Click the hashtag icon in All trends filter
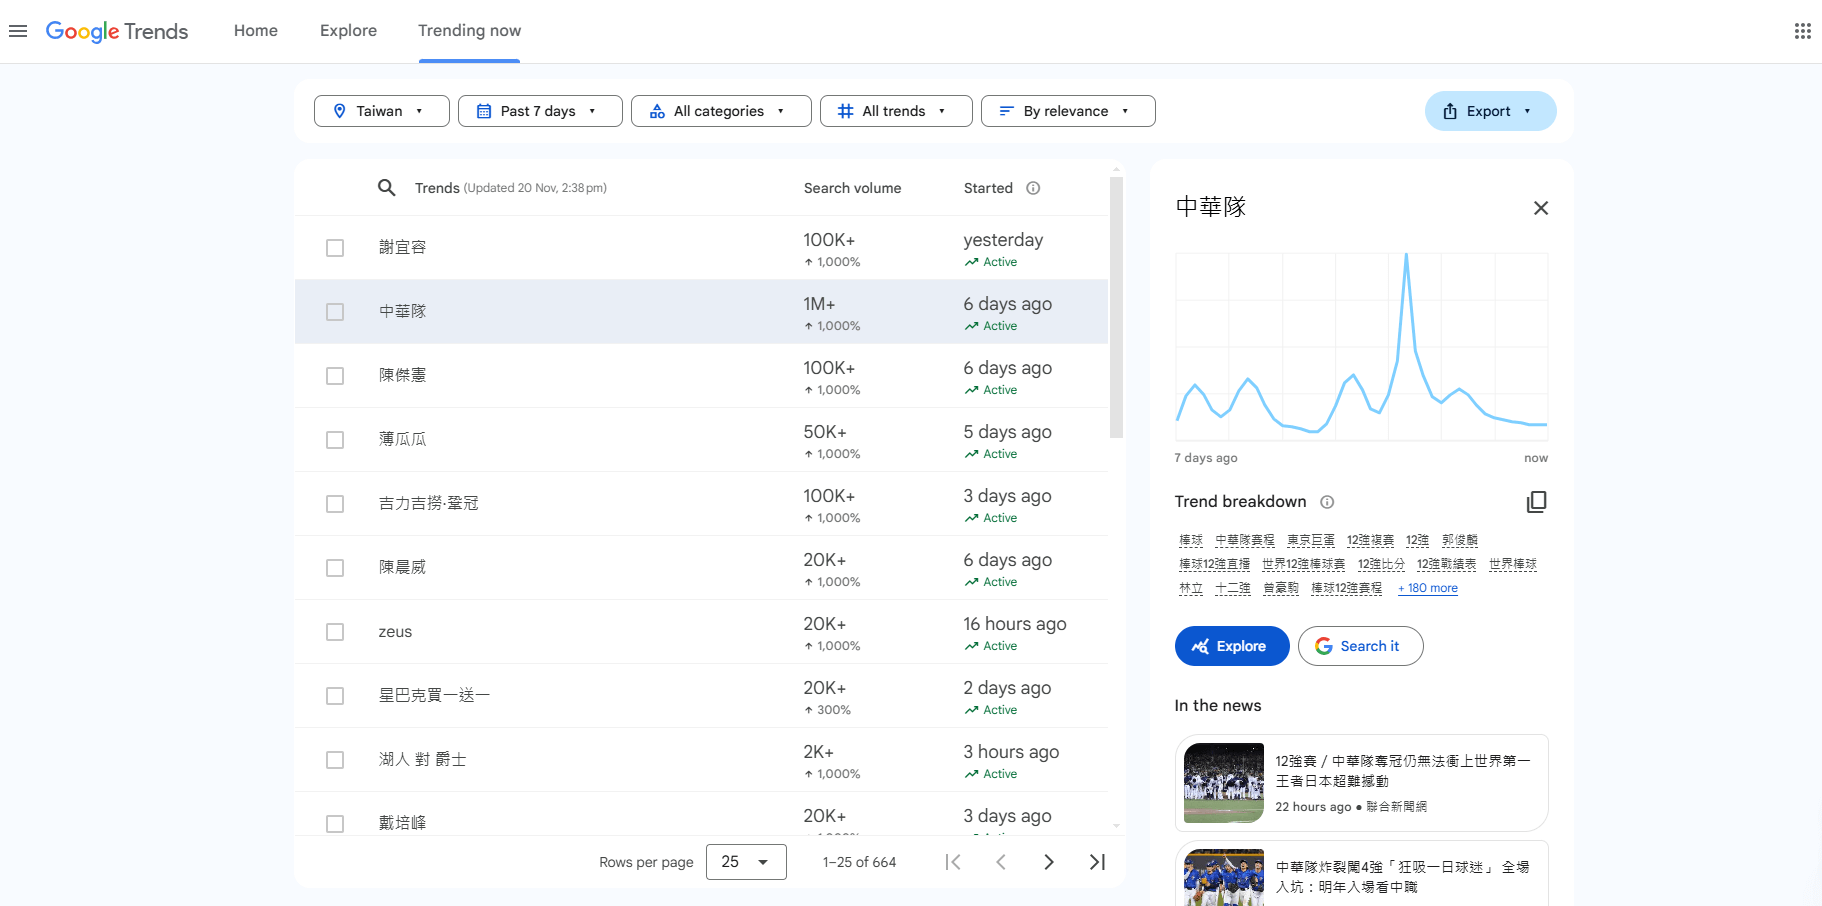1822x906 pixels. pos(845,111)
